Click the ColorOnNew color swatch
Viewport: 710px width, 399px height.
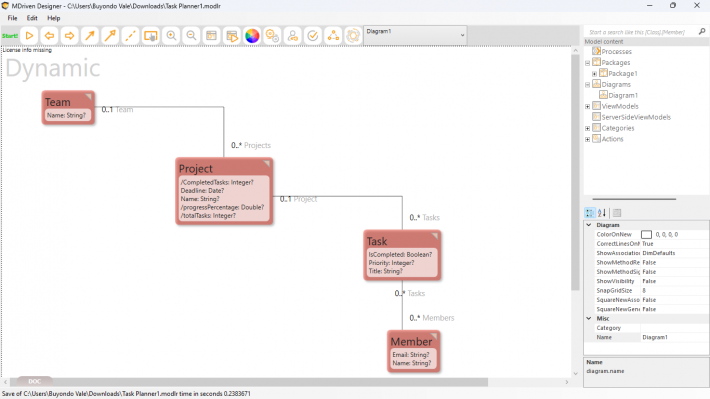pos(646,235)
